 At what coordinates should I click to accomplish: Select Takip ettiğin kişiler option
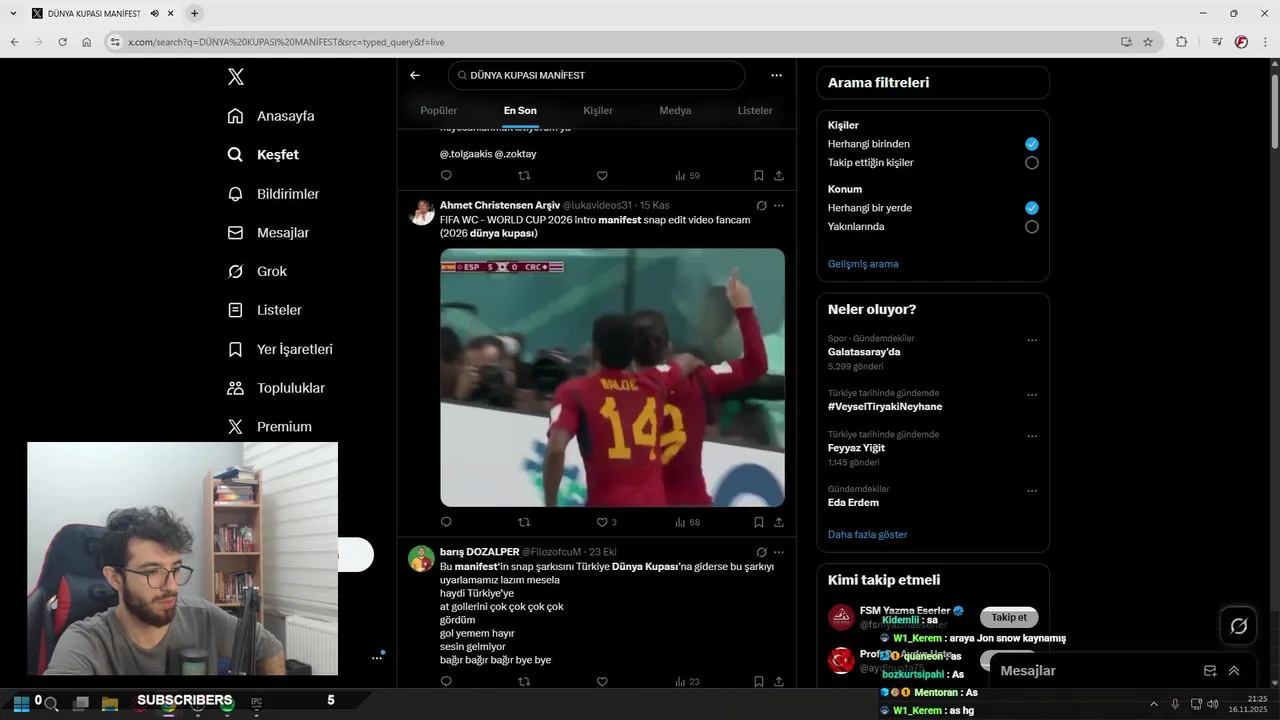tap(1032, 162)
